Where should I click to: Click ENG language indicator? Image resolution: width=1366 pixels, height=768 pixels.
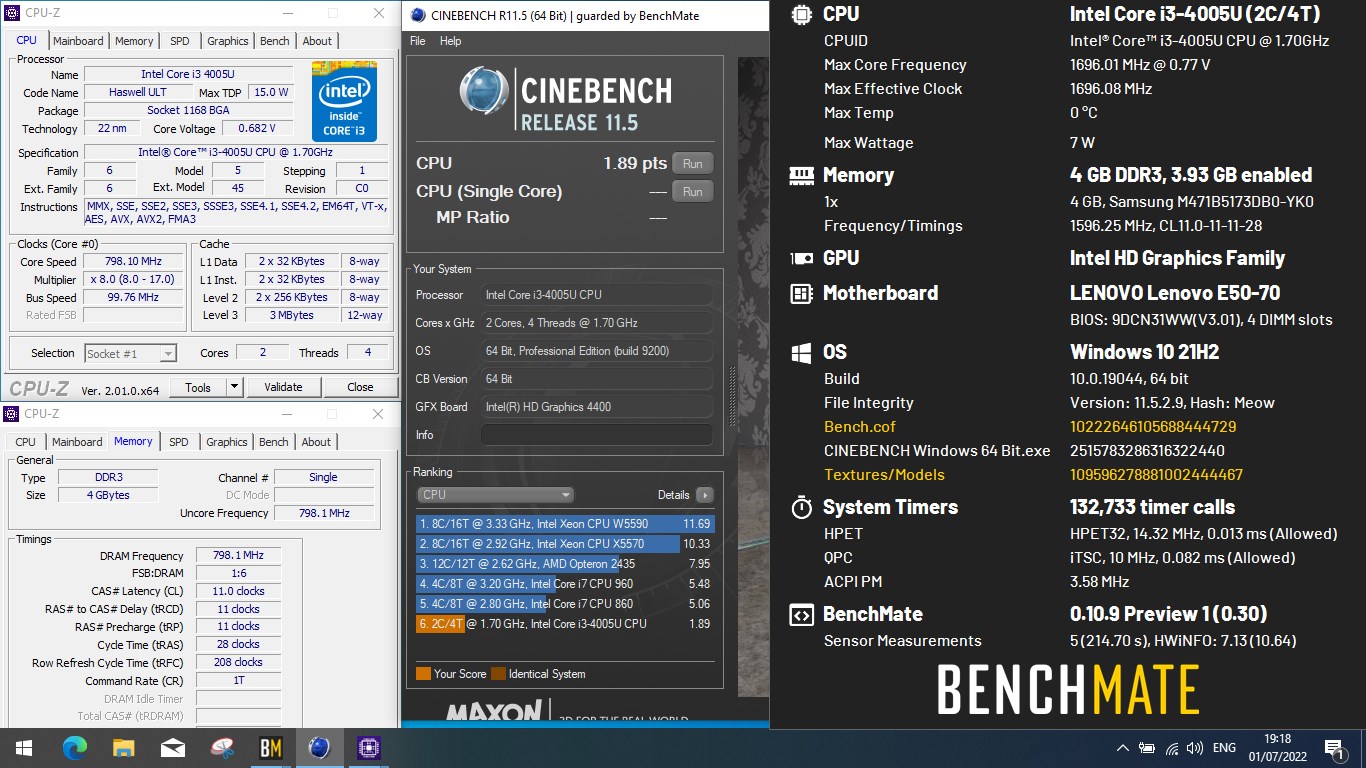click(x=1224, y=748)
